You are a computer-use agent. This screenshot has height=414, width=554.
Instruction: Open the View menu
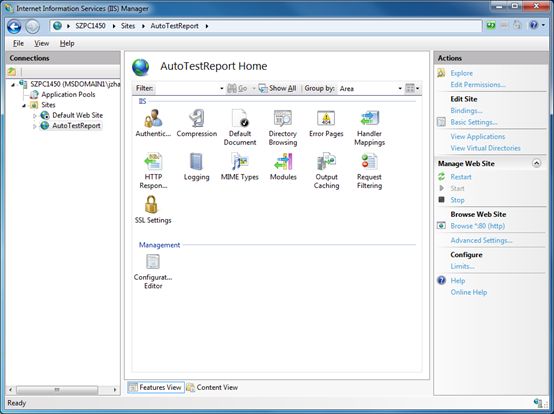41,43
